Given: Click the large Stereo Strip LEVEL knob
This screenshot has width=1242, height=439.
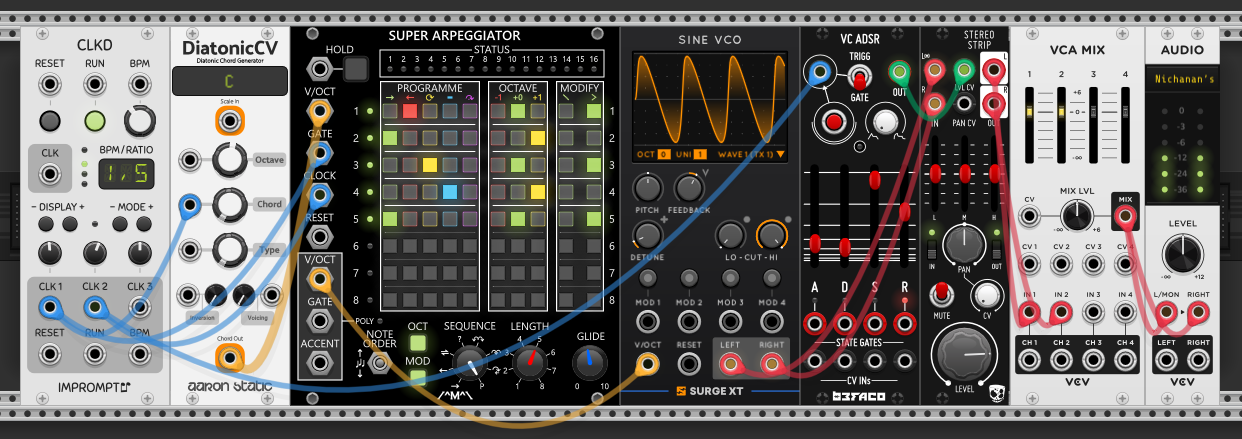Looking at the screenshot, I should click(964, 355).
